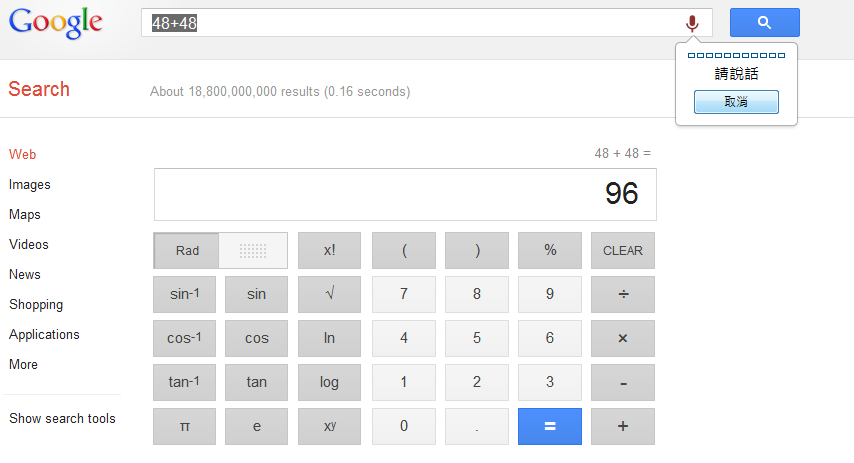This screenshot has height=463, width=854.
Task: Show search tools options
Action: point(62,418)
